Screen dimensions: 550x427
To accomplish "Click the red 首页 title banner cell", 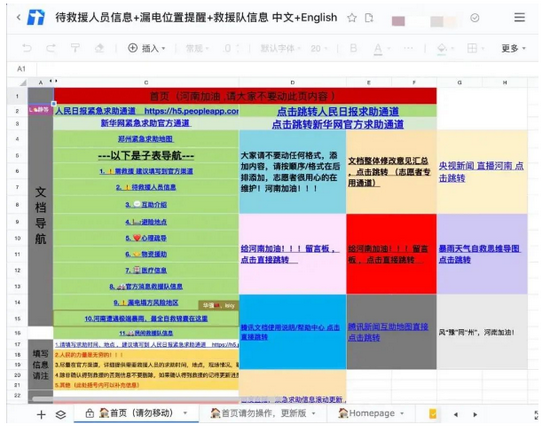I will [x=245, y=96].
